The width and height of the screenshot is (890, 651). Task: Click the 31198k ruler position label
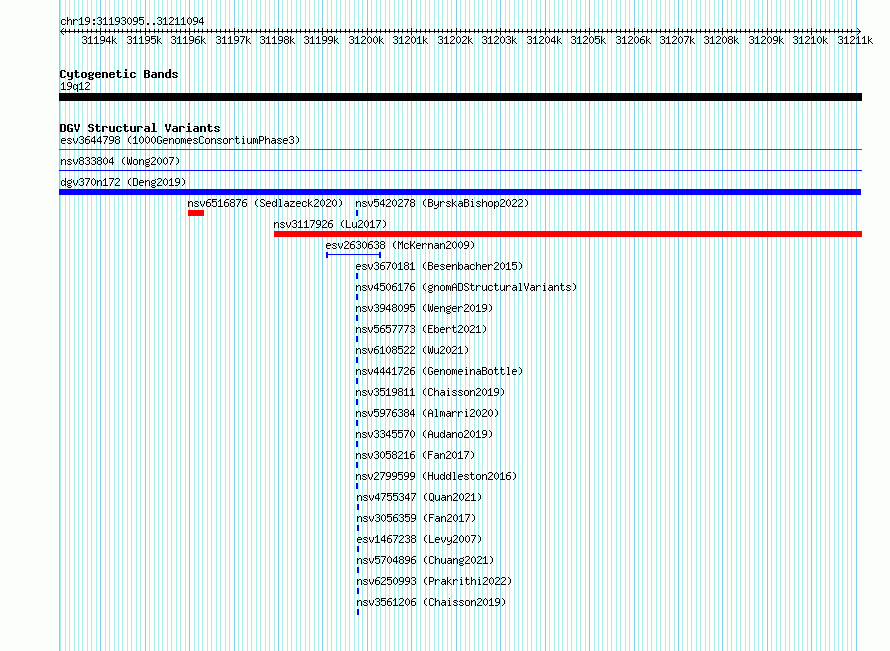tap(278, 40)
